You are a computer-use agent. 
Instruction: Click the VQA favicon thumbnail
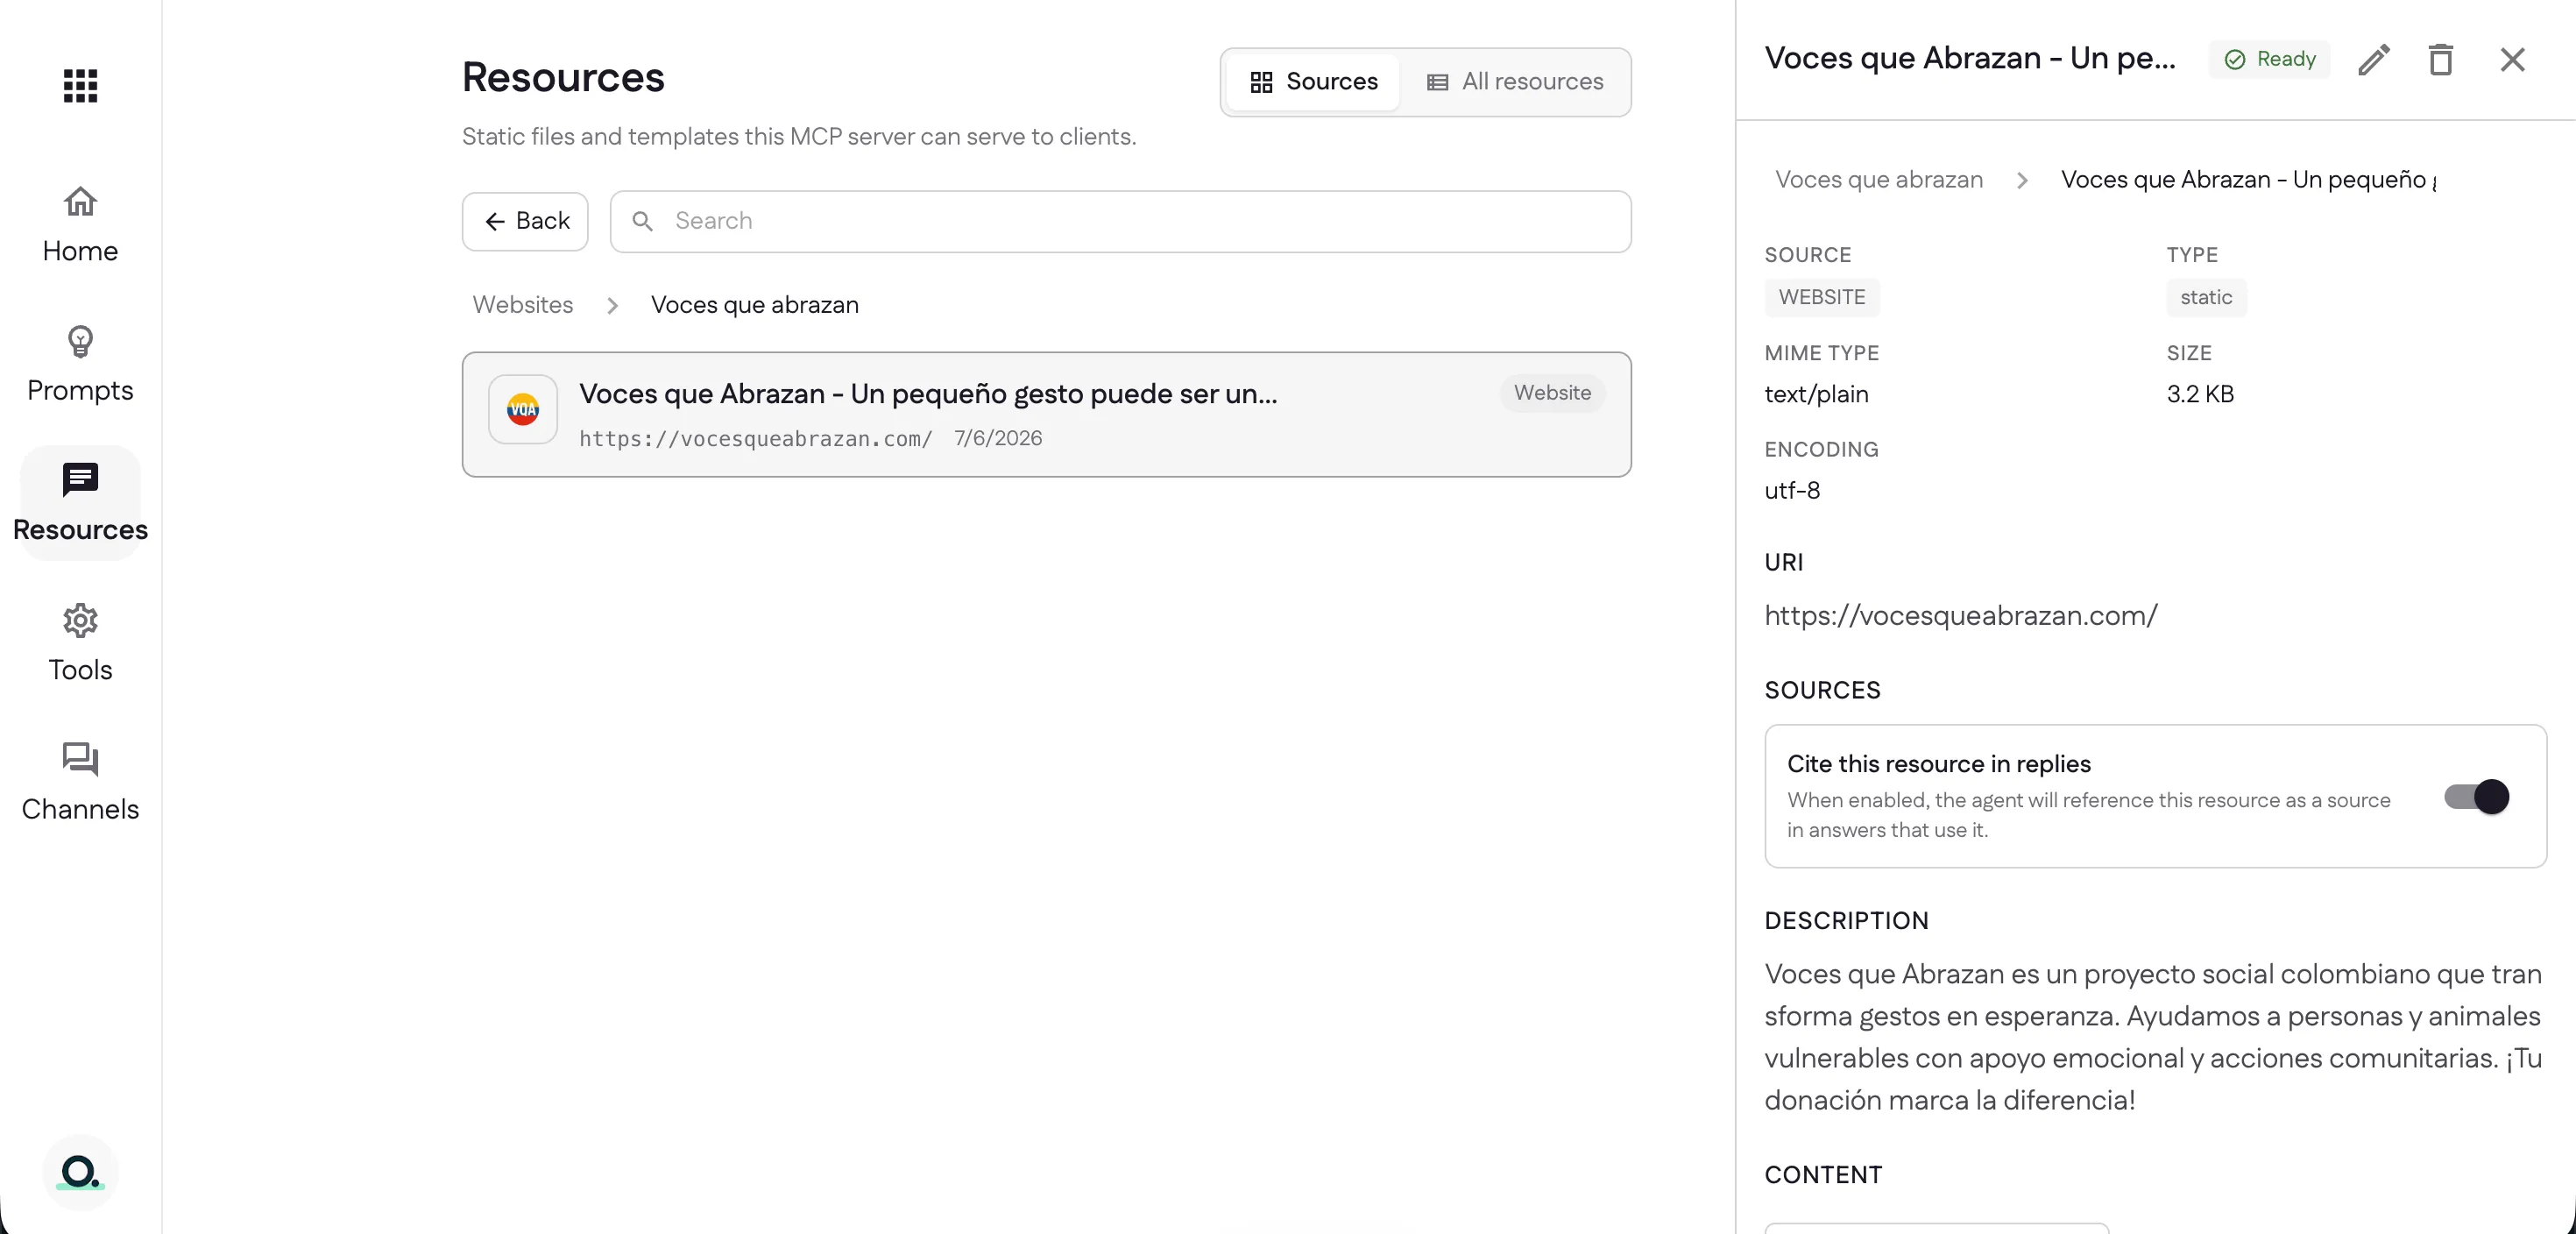point(523,409)
